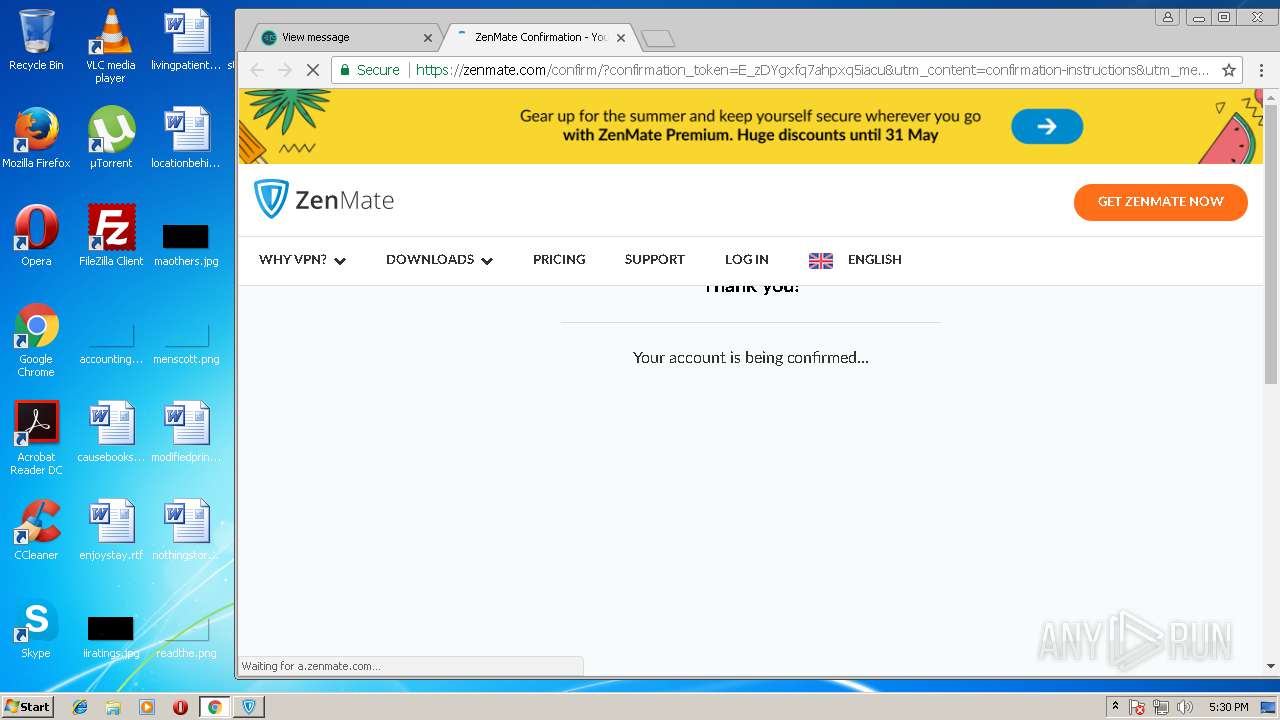Open the nothingstor Word document
1280x720 pixels.
186,530
